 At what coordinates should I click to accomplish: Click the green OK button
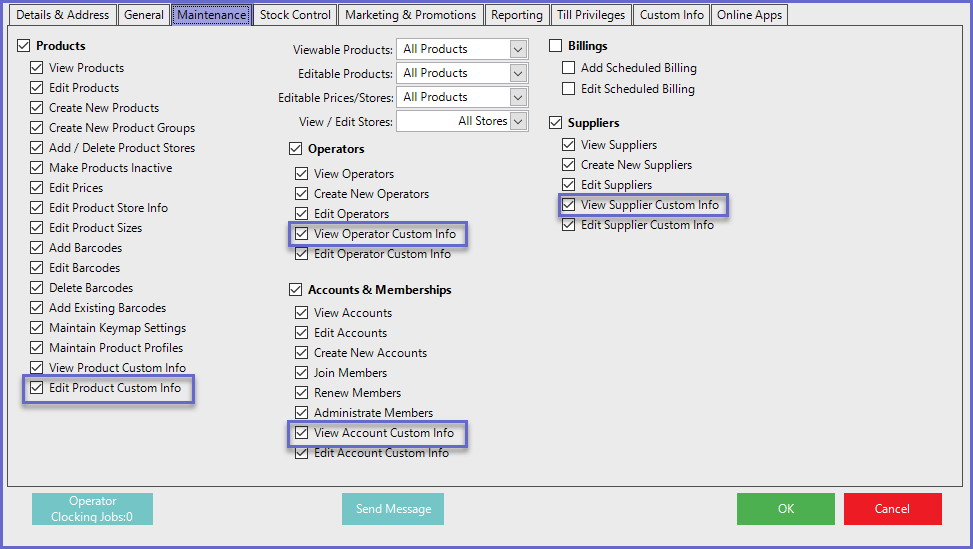point(785,509)
